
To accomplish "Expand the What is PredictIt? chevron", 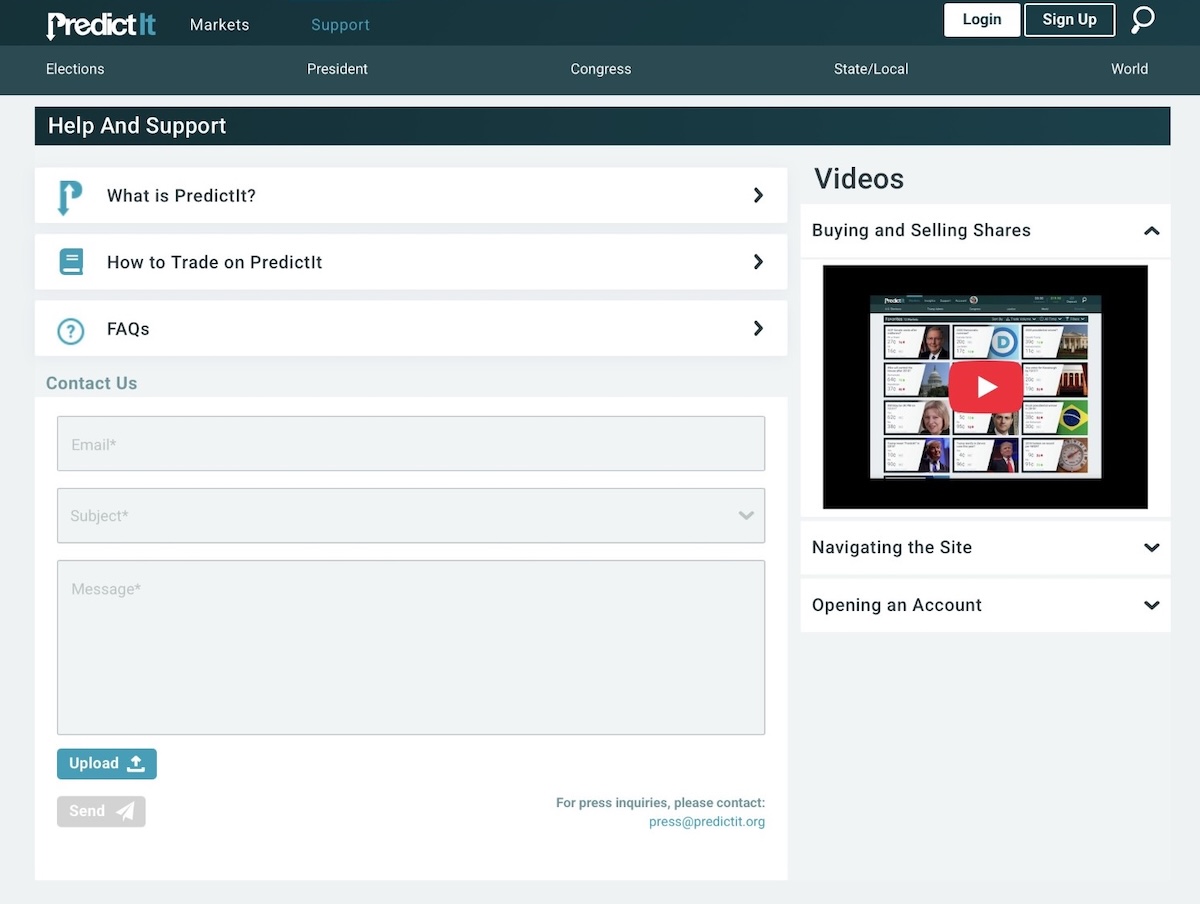I will 758,195.
